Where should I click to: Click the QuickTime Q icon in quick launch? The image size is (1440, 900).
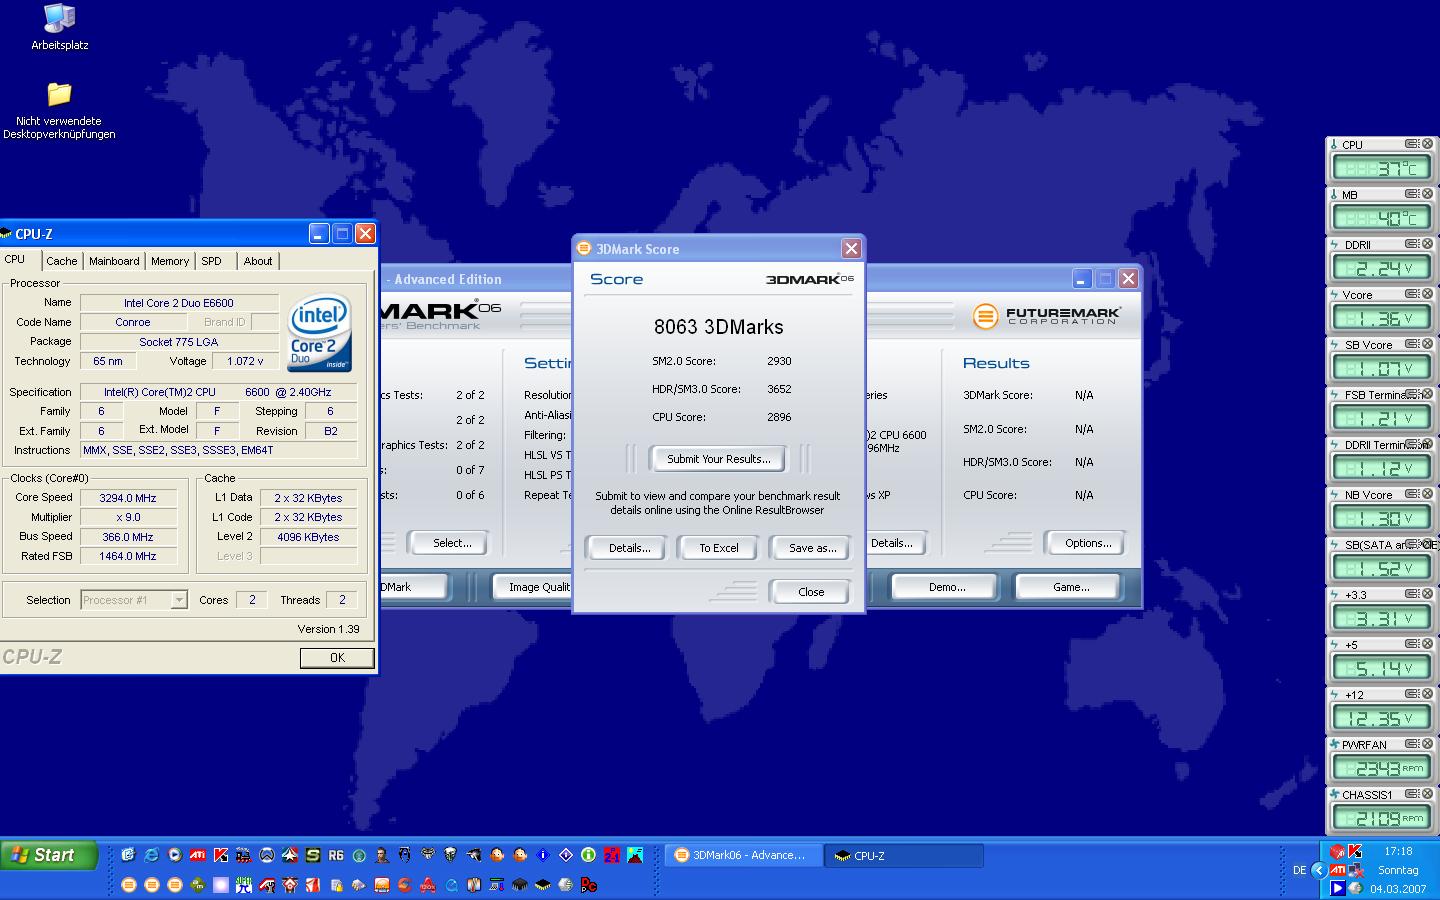(x=451, y=885)
